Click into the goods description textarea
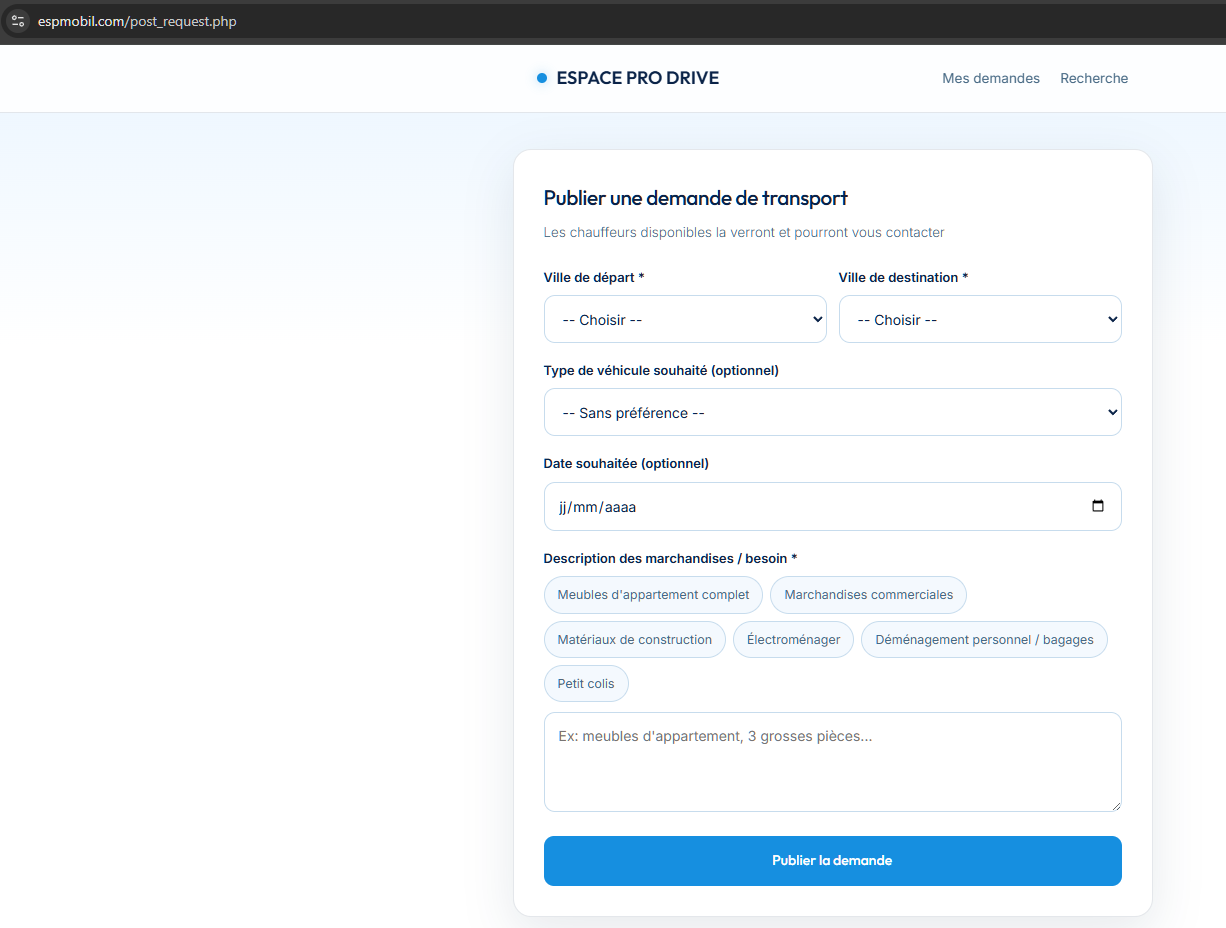 click(832, 762)
